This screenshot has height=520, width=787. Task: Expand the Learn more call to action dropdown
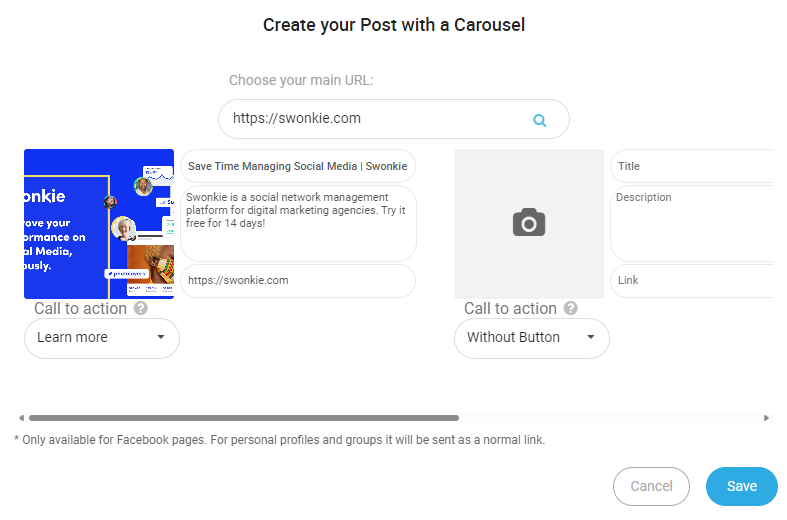click(x=102, y=338)
